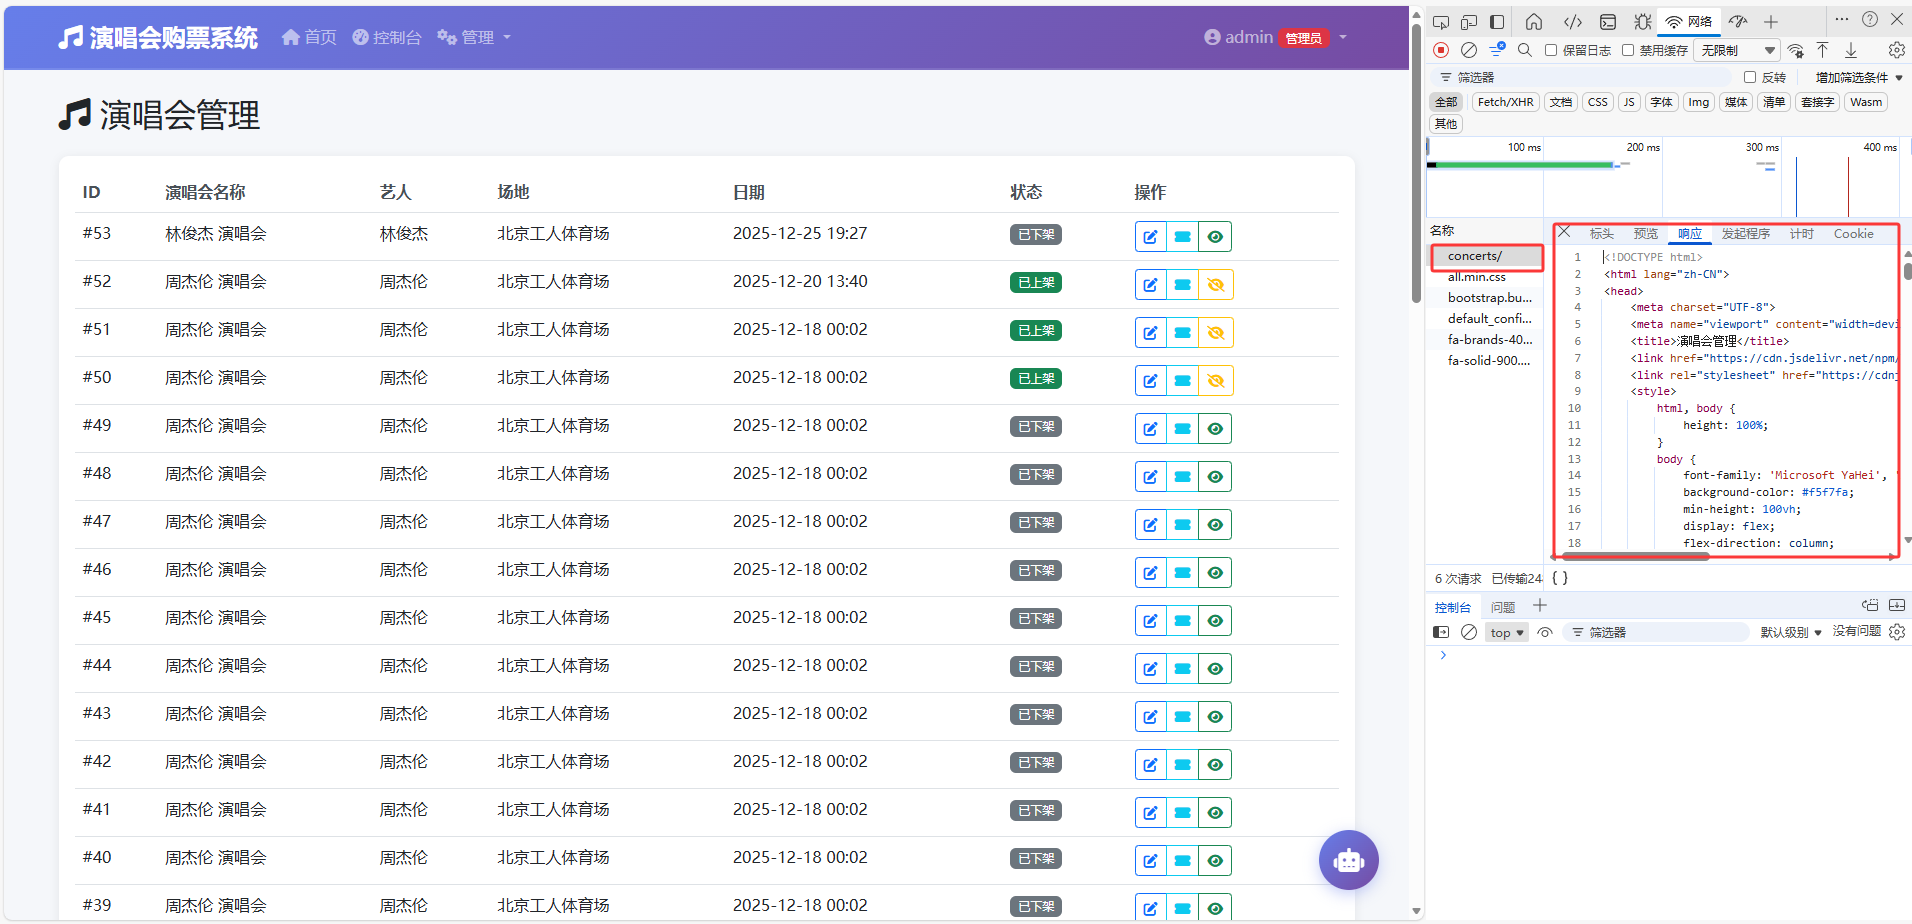Click pretty-print braces icon in response
Screen dimensions: 1912x924
(x=1560, y=578)
